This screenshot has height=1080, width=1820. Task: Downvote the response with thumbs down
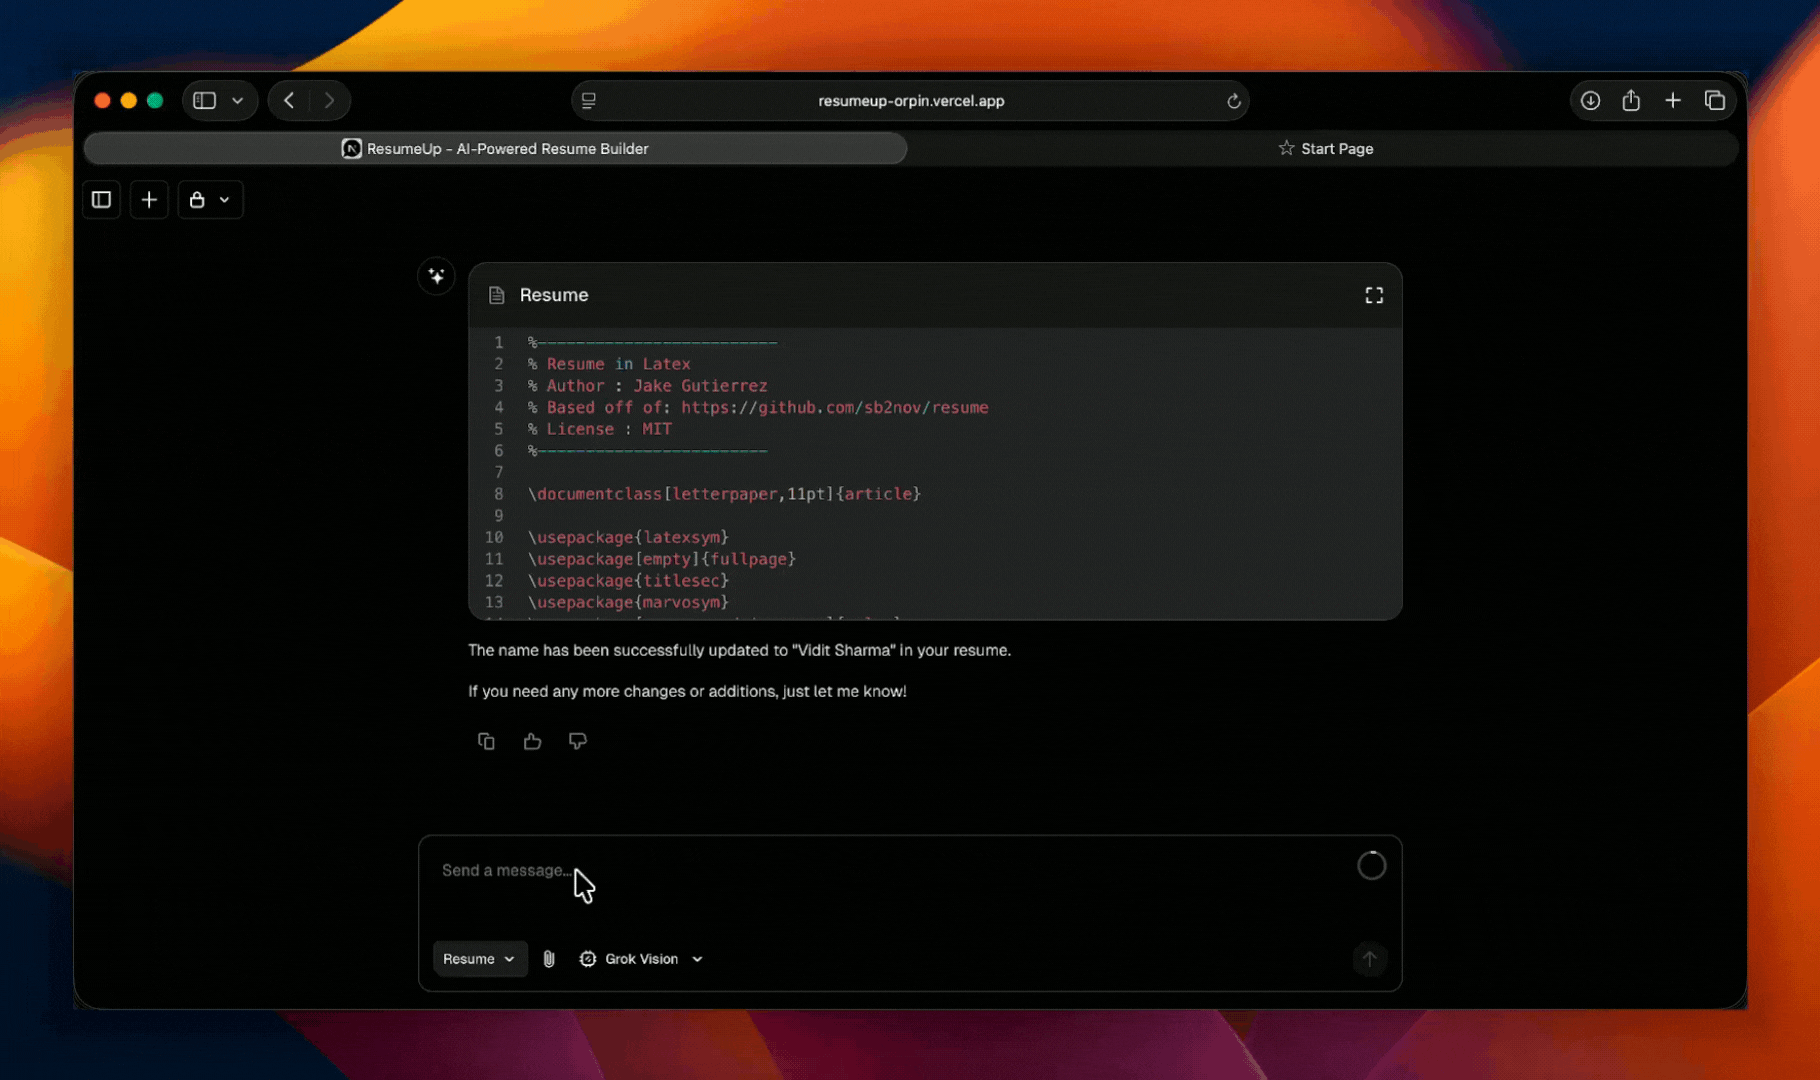578,741
